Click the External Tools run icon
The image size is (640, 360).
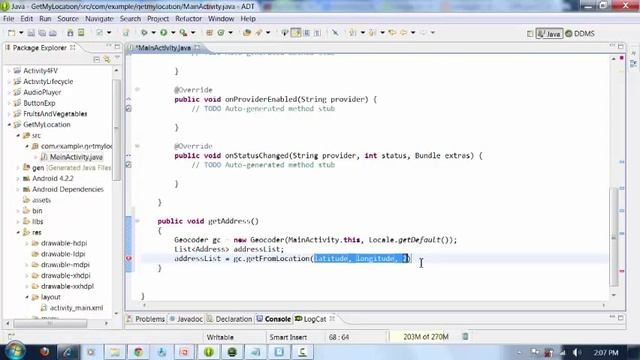[x=183, y=33]
